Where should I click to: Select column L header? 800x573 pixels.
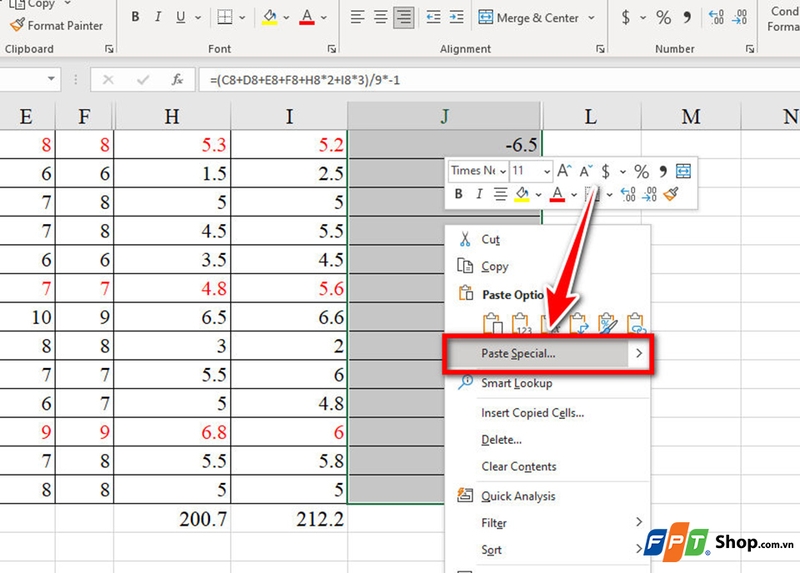pos(591,116)
